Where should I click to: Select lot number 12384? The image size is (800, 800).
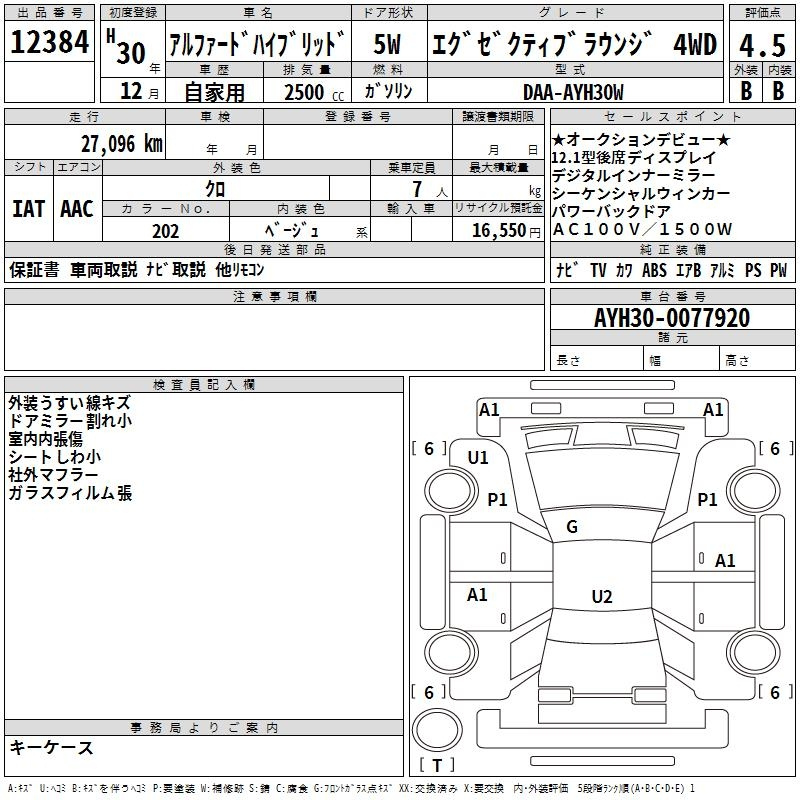pyautogui.click(x=49, y=42)
